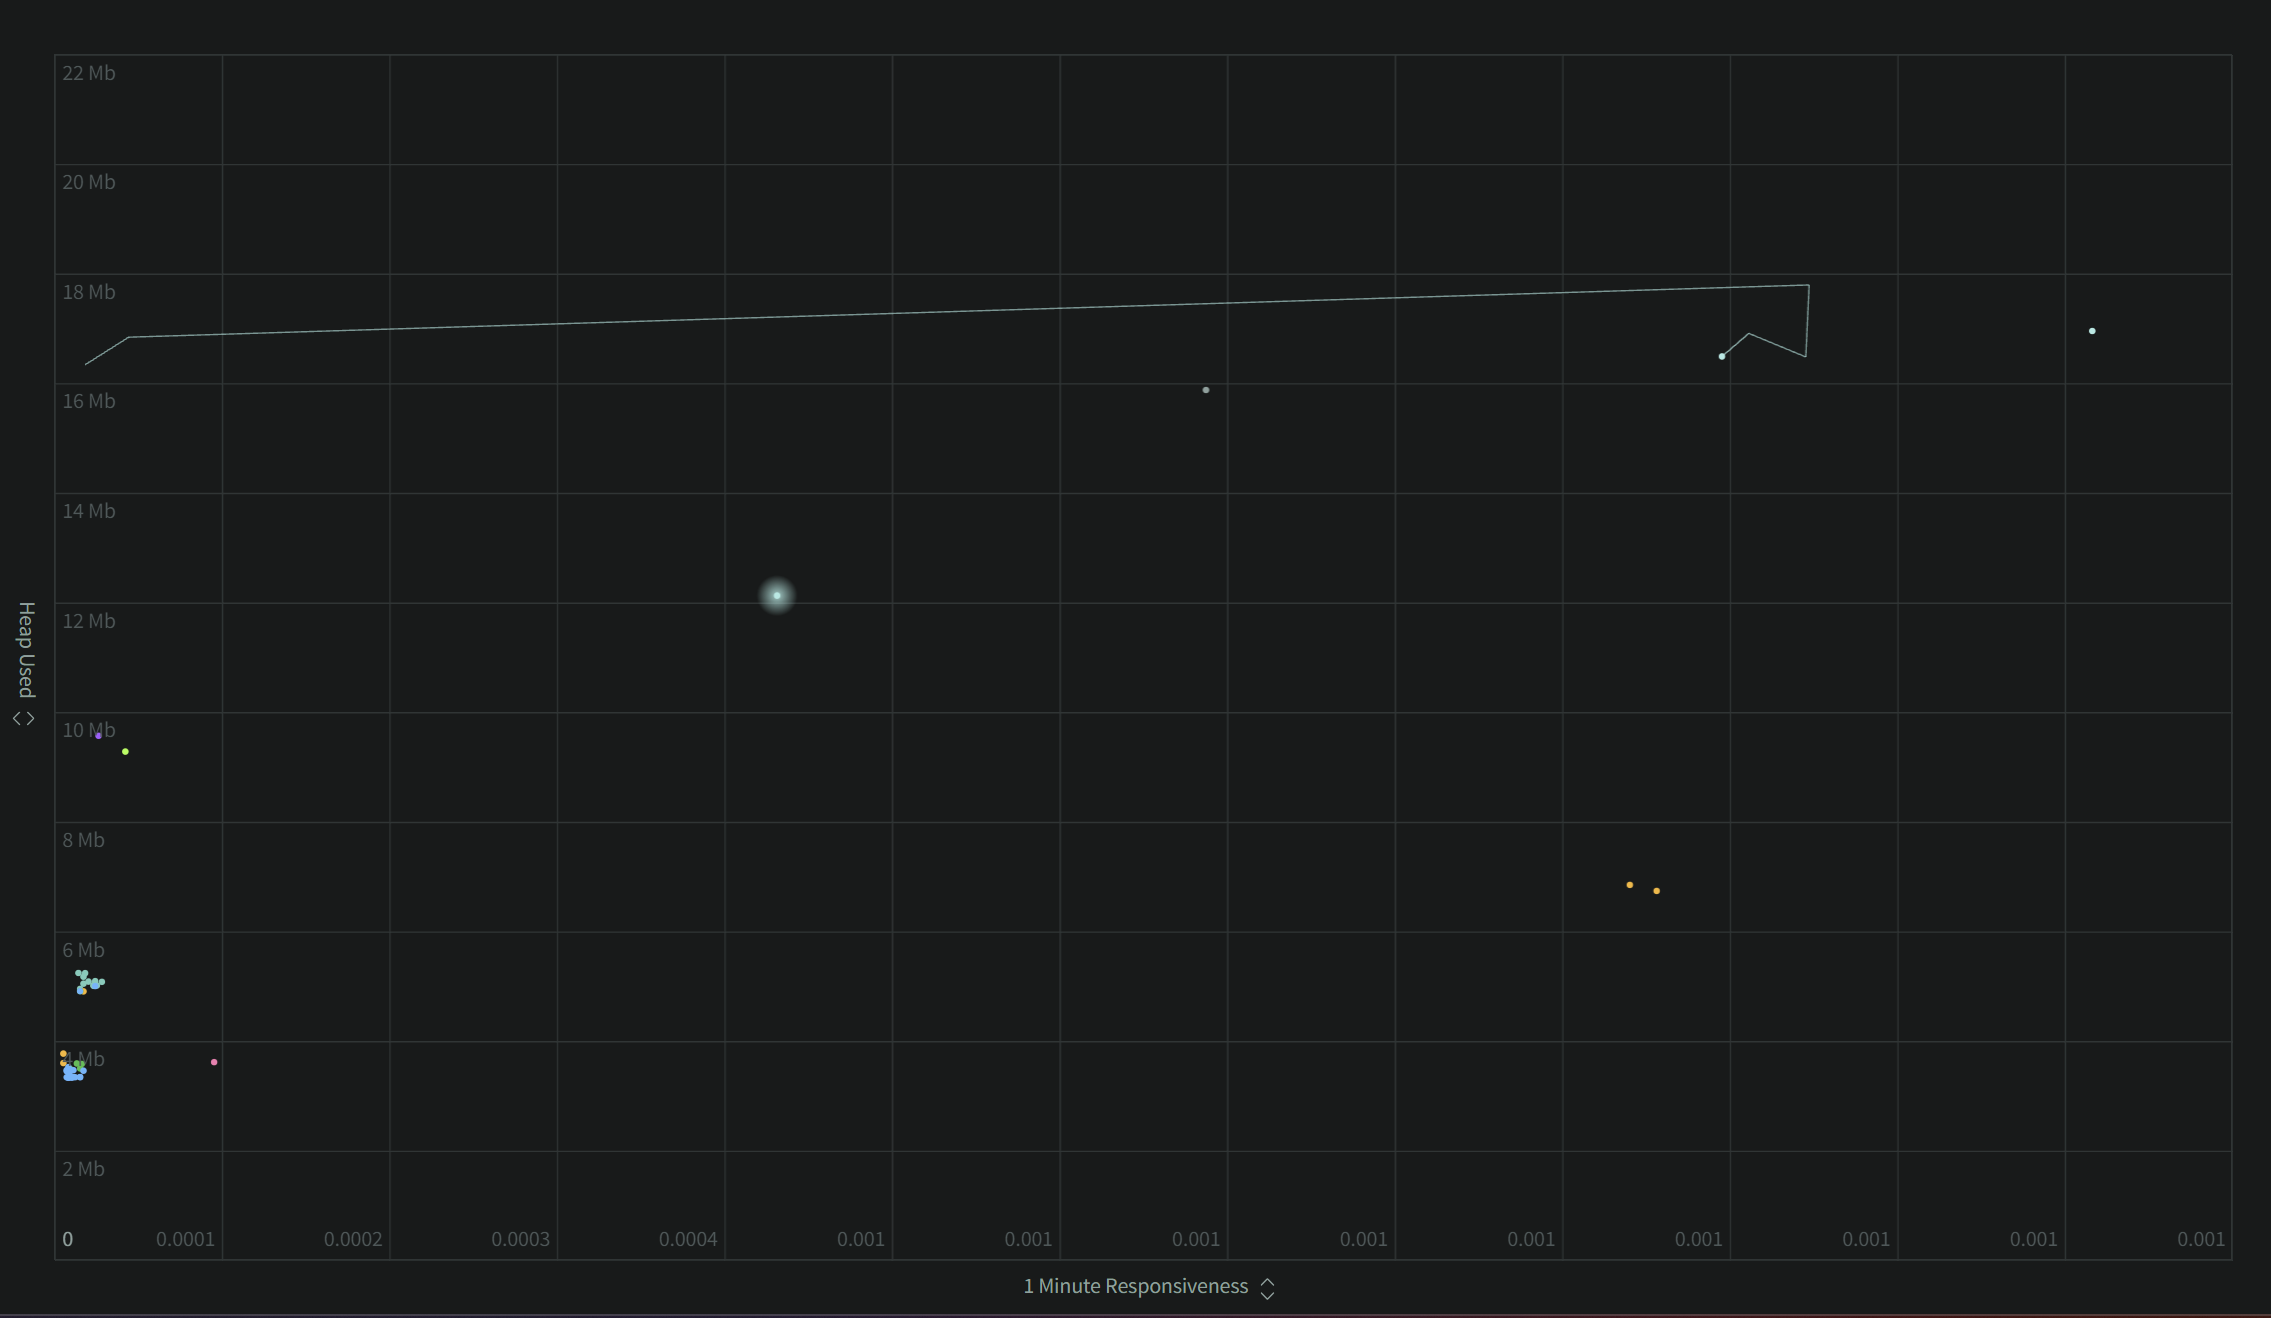Viewport: 2271px width, 1318px height.
Task: Click the 8 Mb y-axis label
Action: 83,840
